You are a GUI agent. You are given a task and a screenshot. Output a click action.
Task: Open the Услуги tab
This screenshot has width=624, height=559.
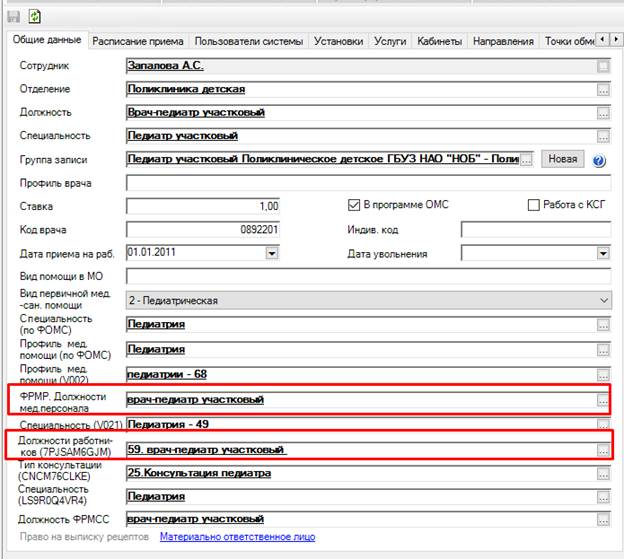point(390,41)
